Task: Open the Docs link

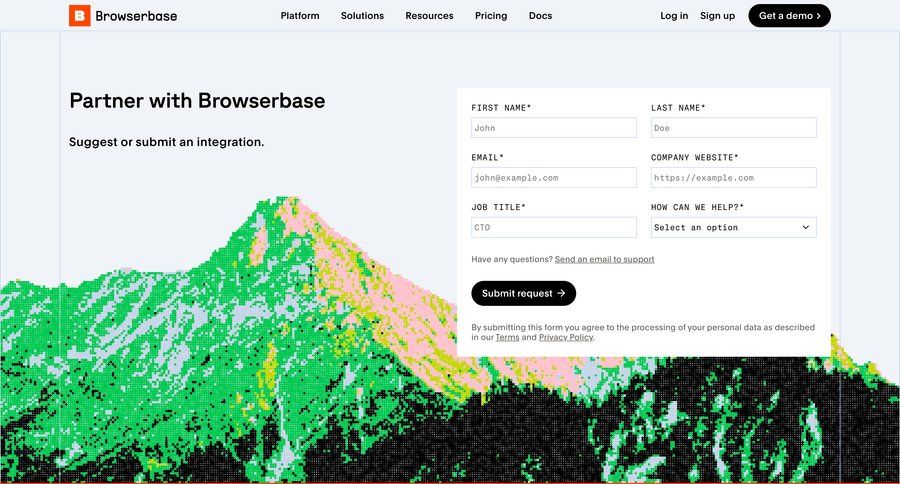Action: pos(540,16)
